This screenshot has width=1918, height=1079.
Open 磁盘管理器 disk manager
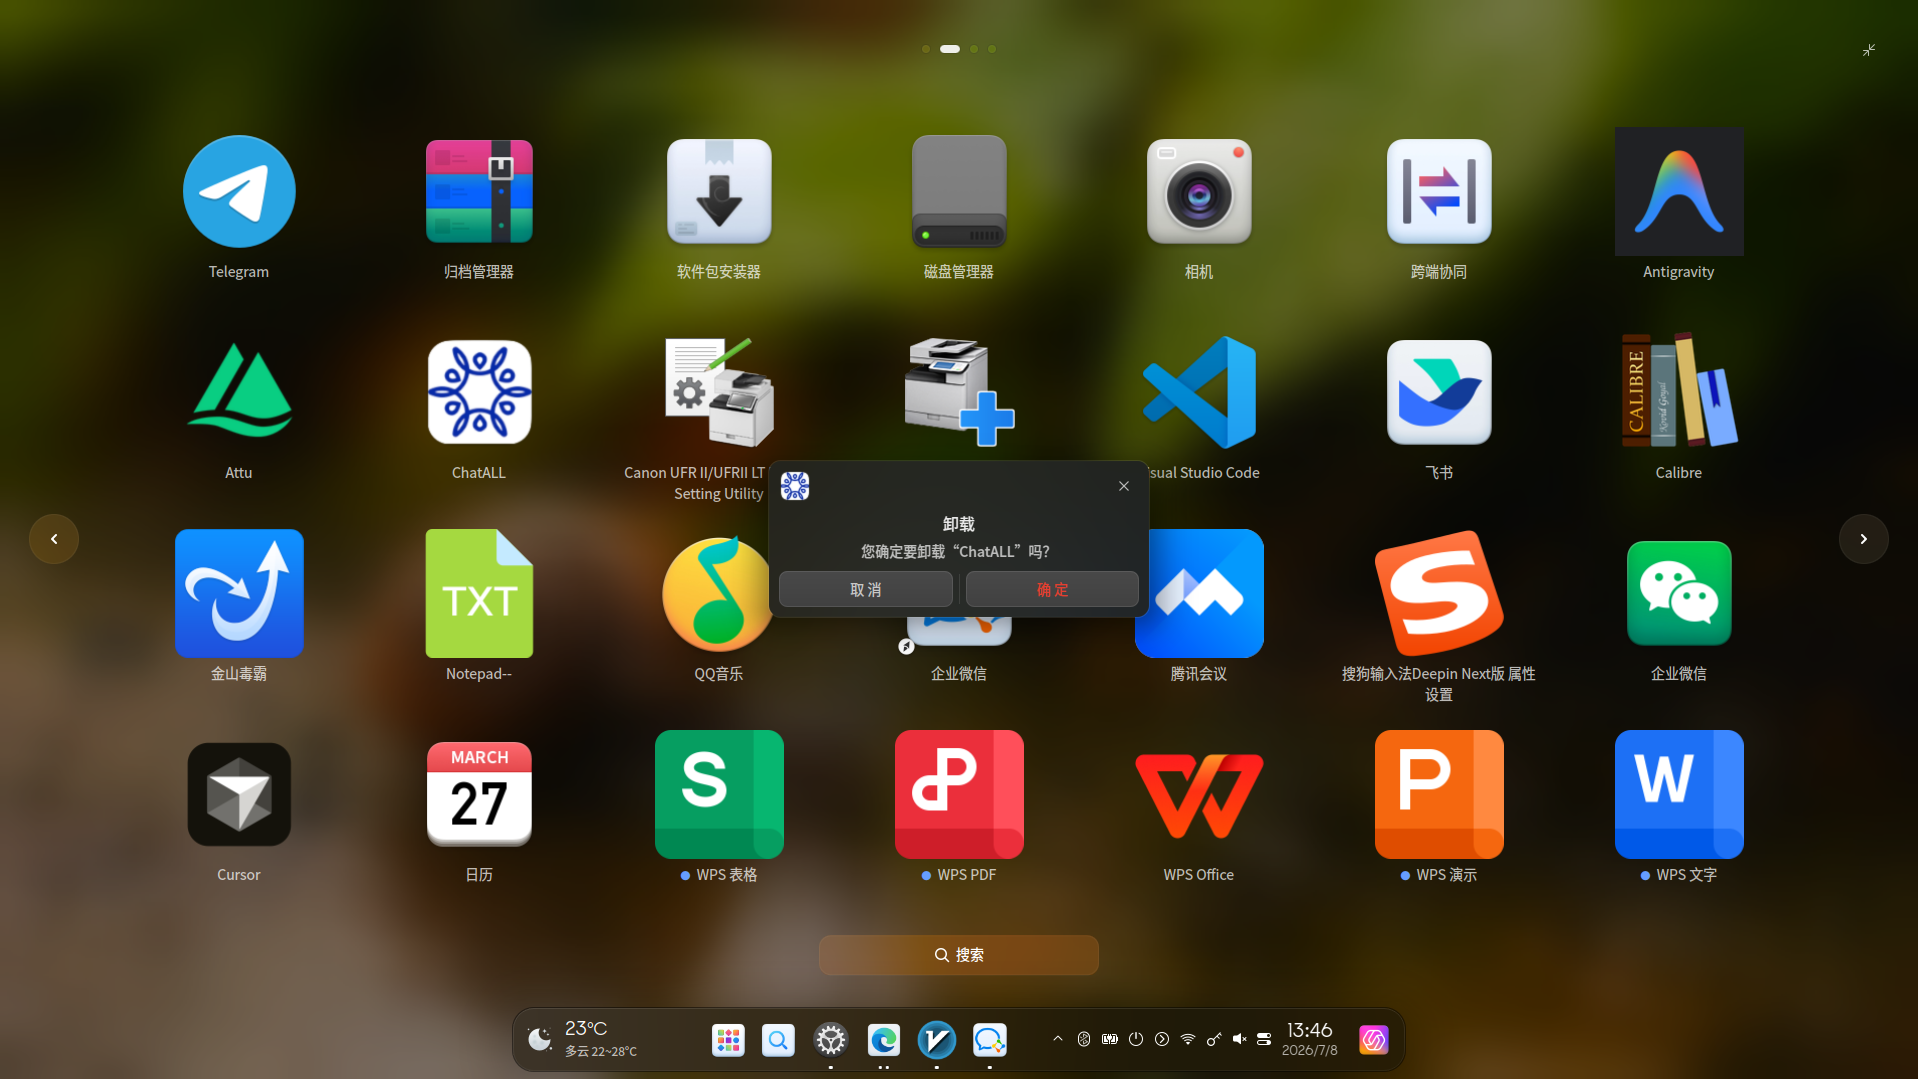[959, 192]
